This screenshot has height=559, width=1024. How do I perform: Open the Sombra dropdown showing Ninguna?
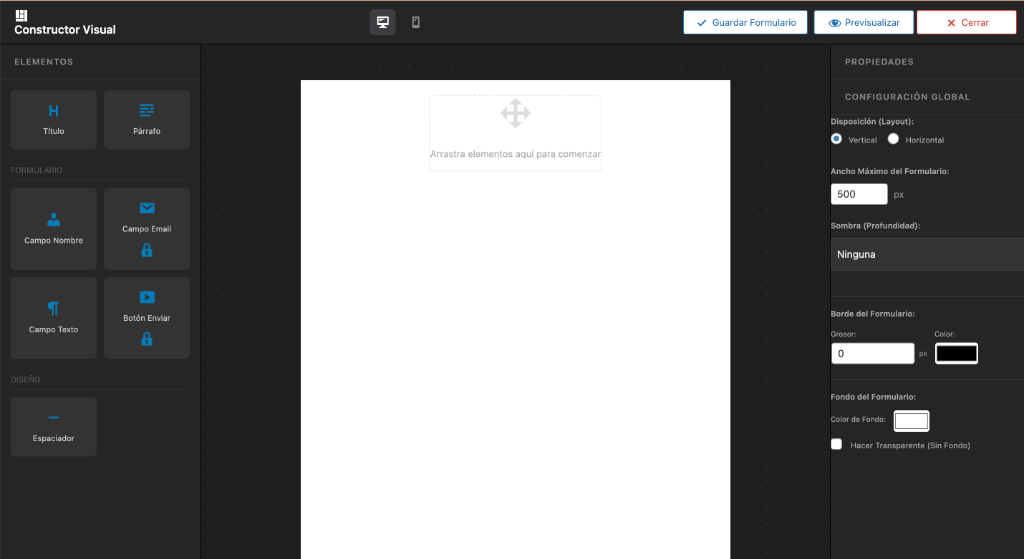927,254
